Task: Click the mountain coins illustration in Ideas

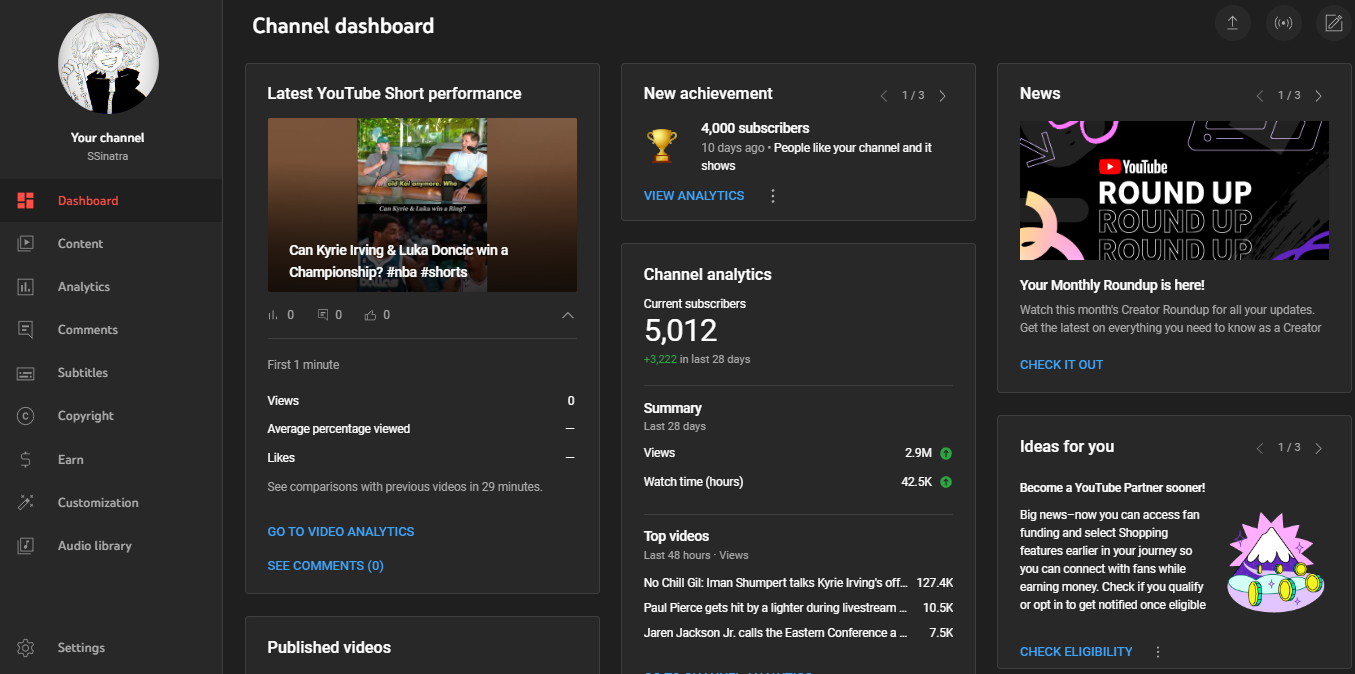Action: click(x=1277, y=563)
